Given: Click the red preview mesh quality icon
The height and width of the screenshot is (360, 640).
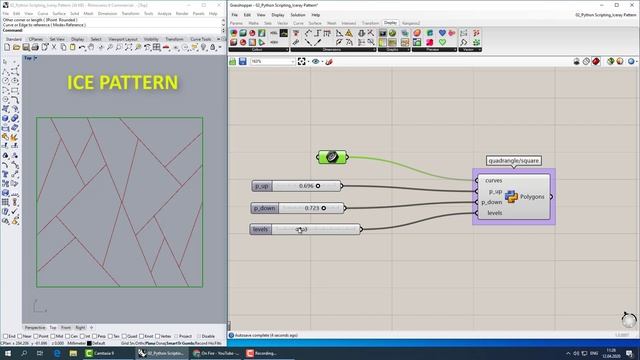Looking at the screenshot, I should pos(596,61).
